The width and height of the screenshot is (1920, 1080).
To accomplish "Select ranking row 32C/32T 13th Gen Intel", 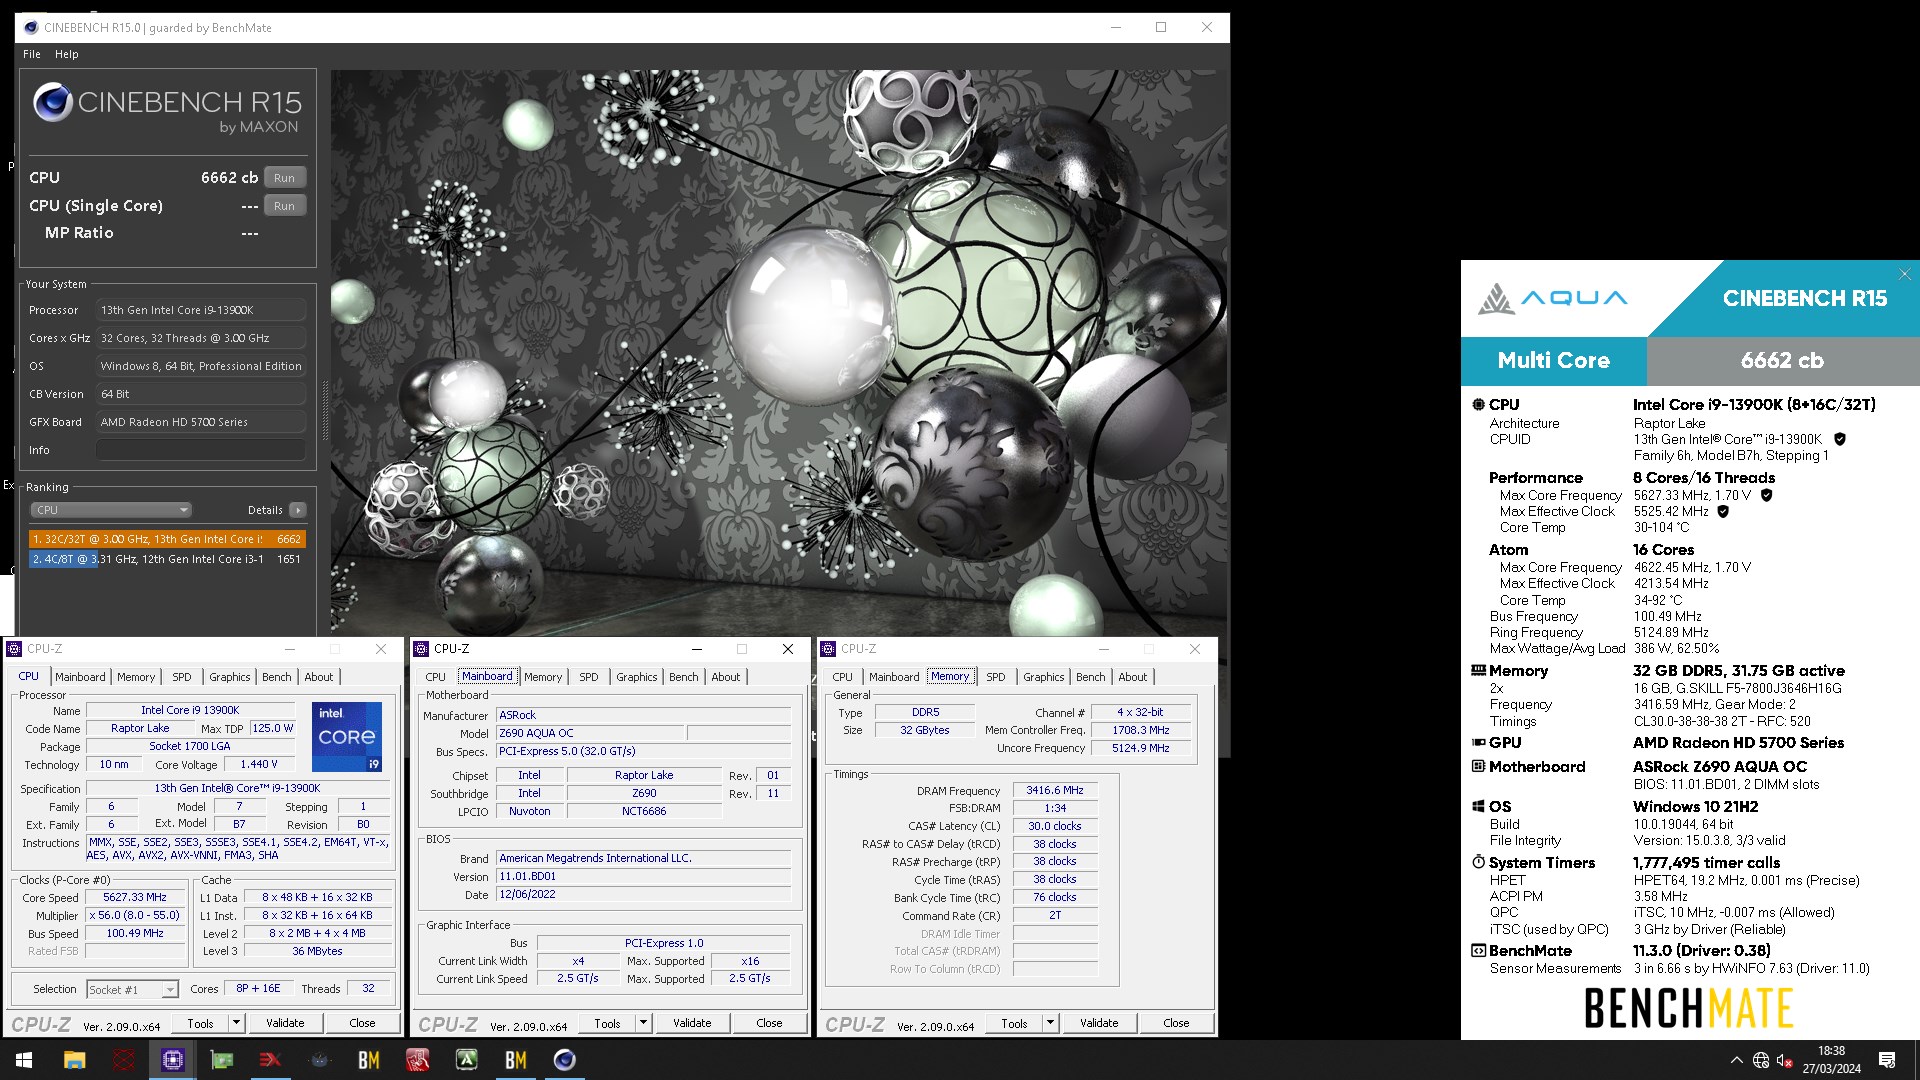I will [x=167, y=539].
